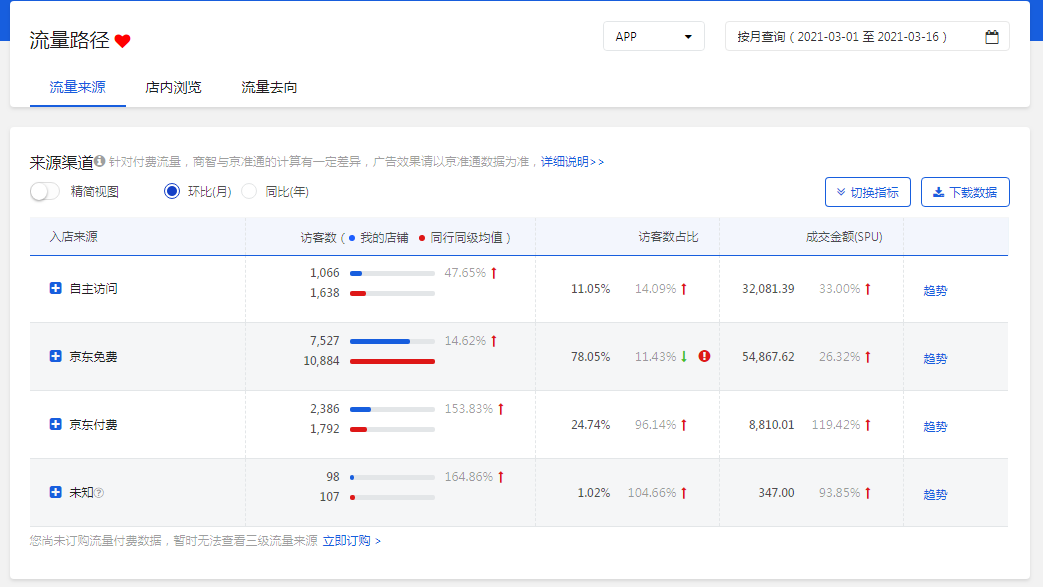Open the 详细说明>> link
The width and height of the screenshot is (1043, 587).
572,162
